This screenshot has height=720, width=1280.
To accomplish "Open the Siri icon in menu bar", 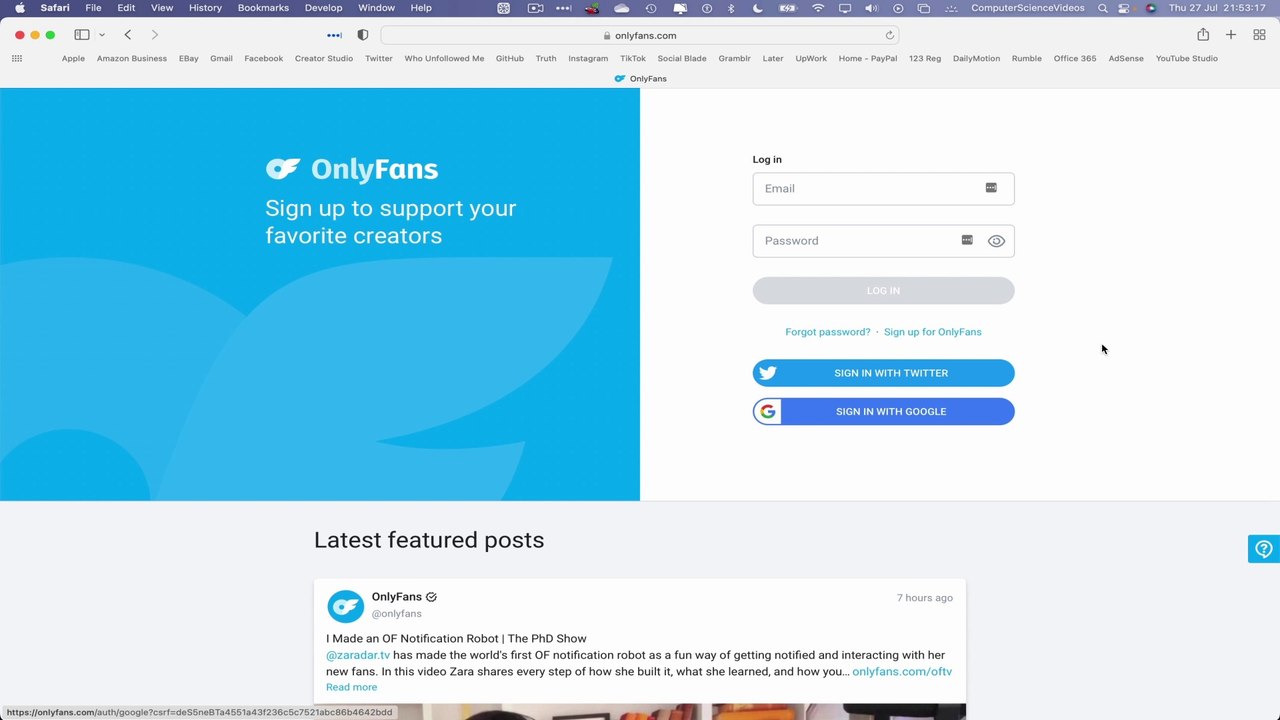I will click(1151, 8).
